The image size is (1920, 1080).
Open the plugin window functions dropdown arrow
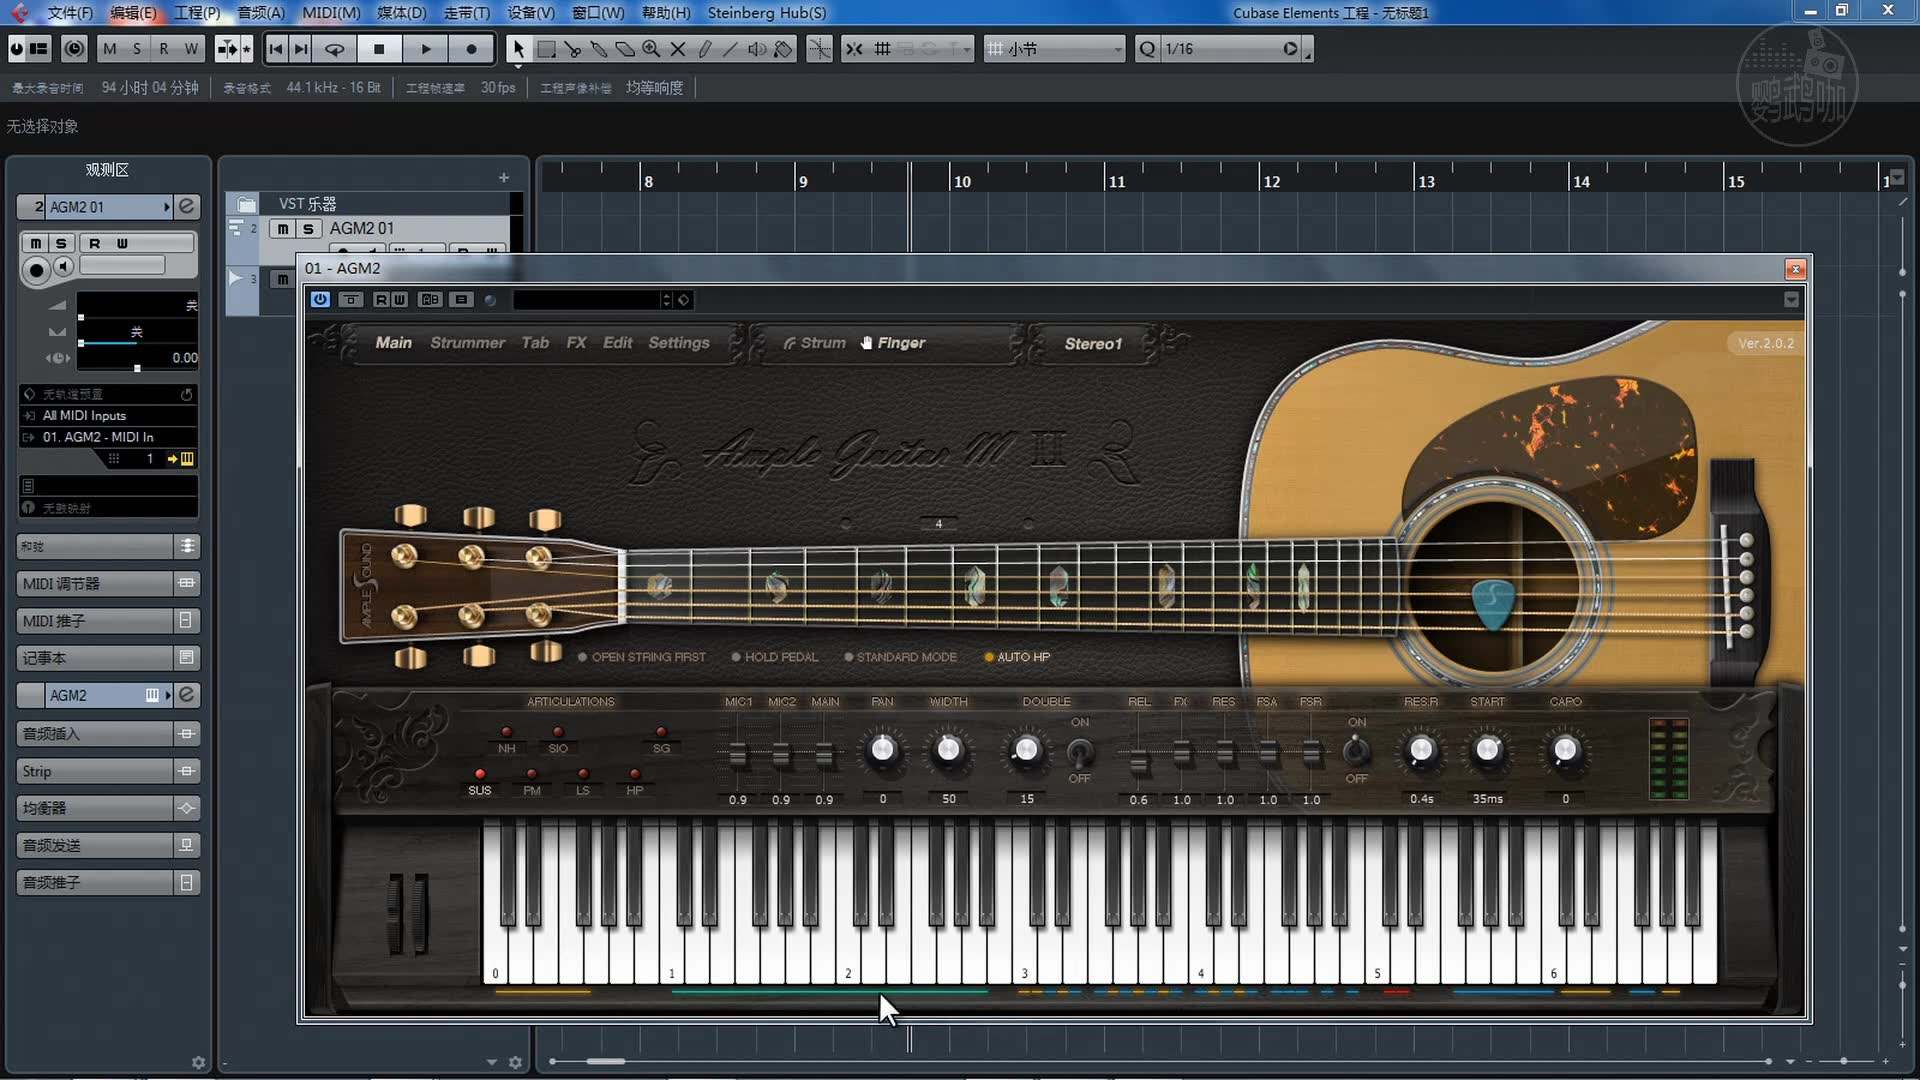tap(1791, 300)
